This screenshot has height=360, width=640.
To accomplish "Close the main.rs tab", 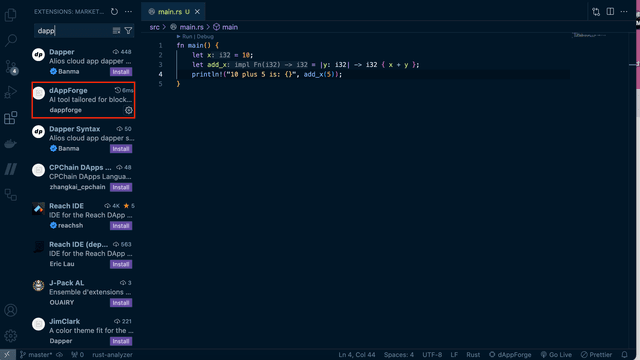I will 197,12.
